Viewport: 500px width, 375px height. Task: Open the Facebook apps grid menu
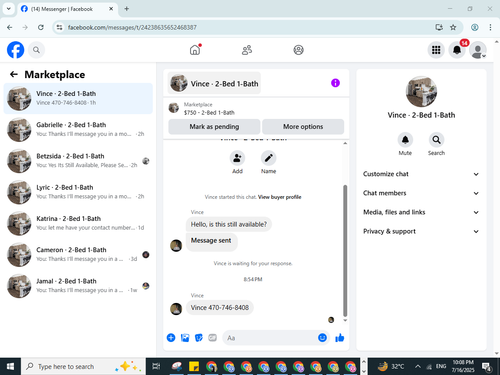[x=436, y=50]
